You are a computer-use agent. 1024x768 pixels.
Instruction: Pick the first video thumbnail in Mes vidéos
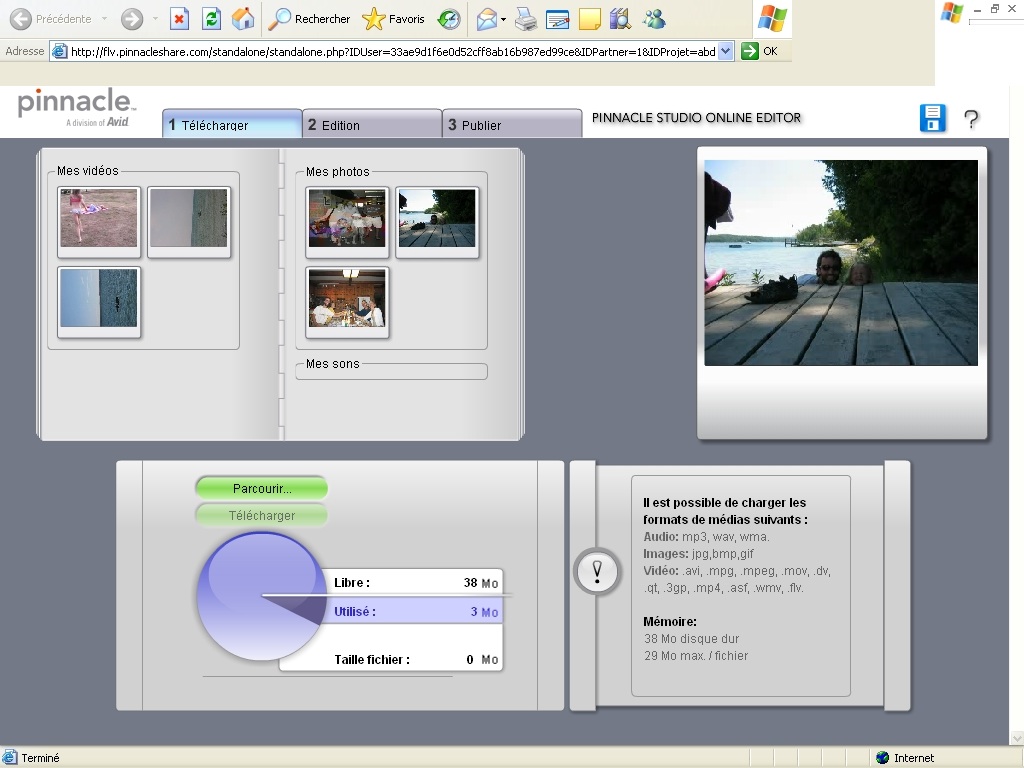(98, 218)
